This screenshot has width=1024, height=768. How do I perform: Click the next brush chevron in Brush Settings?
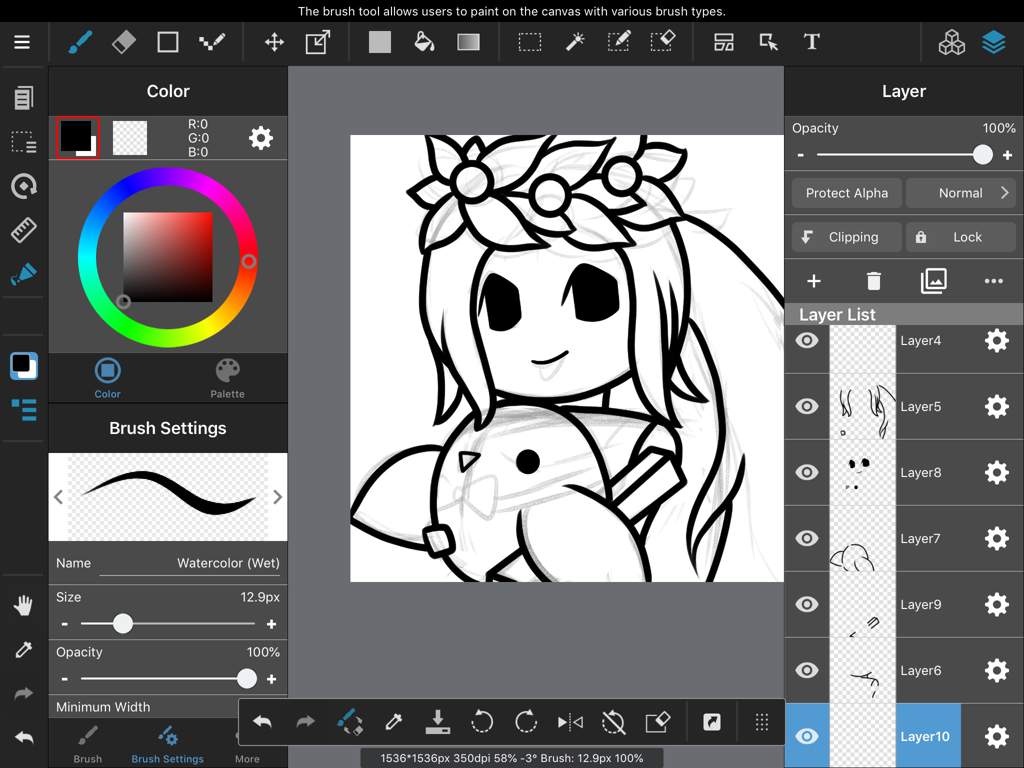[277, 497]
